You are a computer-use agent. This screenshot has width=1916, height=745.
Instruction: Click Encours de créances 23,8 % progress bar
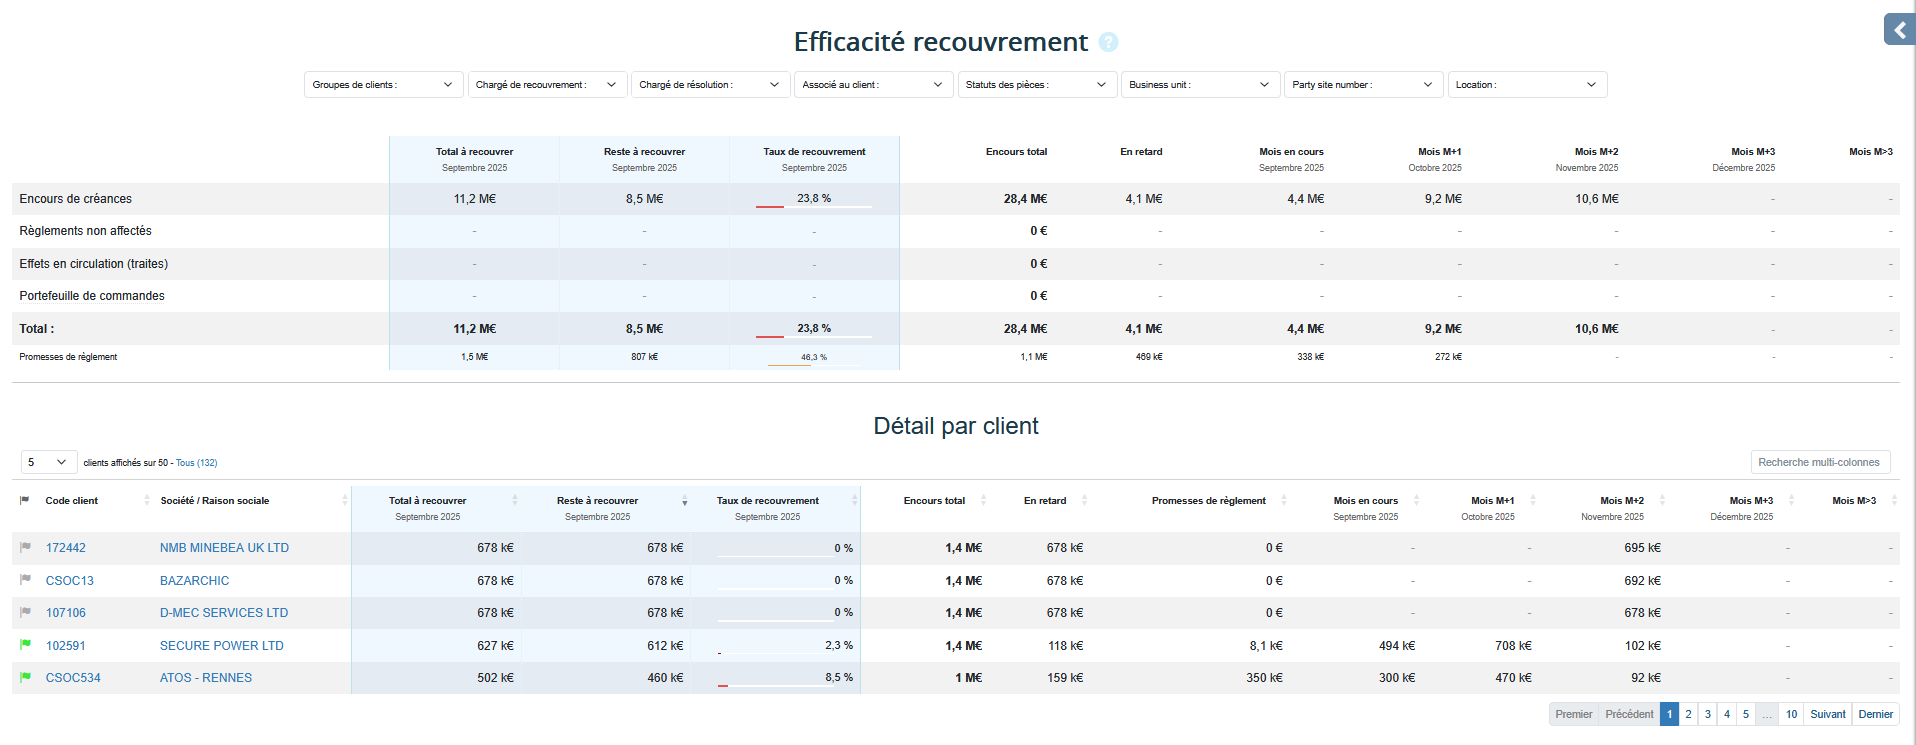pyautogui.click(x=814, y=206)
